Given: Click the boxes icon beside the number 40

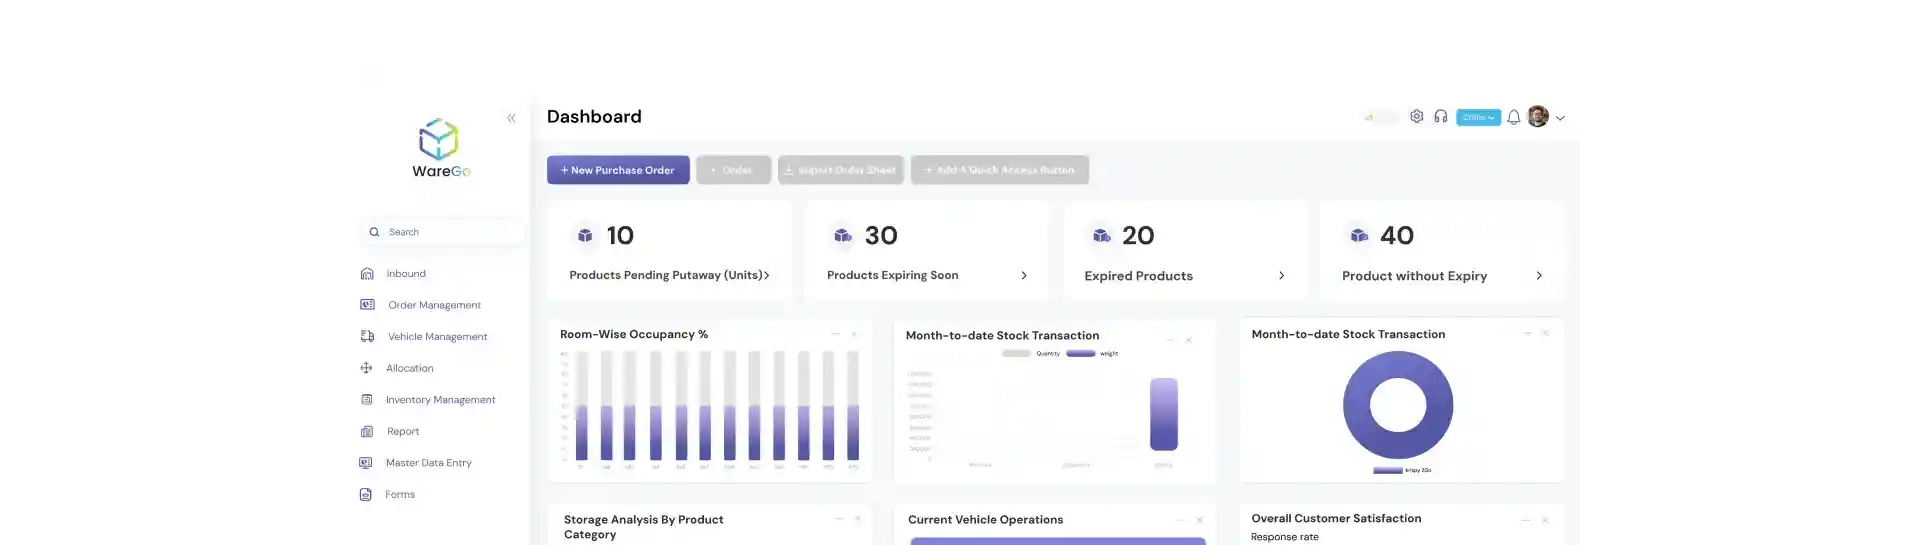Looking at the screenshot, I should coord(1359,236).
